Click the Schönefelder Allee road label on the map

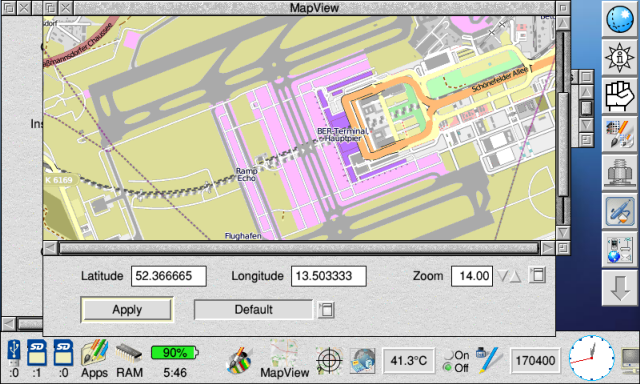(x=500, y=79)
